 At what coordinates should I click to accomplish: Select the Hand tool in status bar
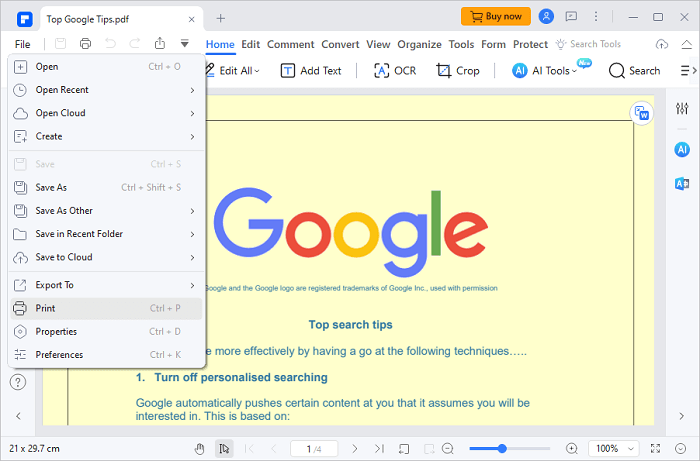200,449
